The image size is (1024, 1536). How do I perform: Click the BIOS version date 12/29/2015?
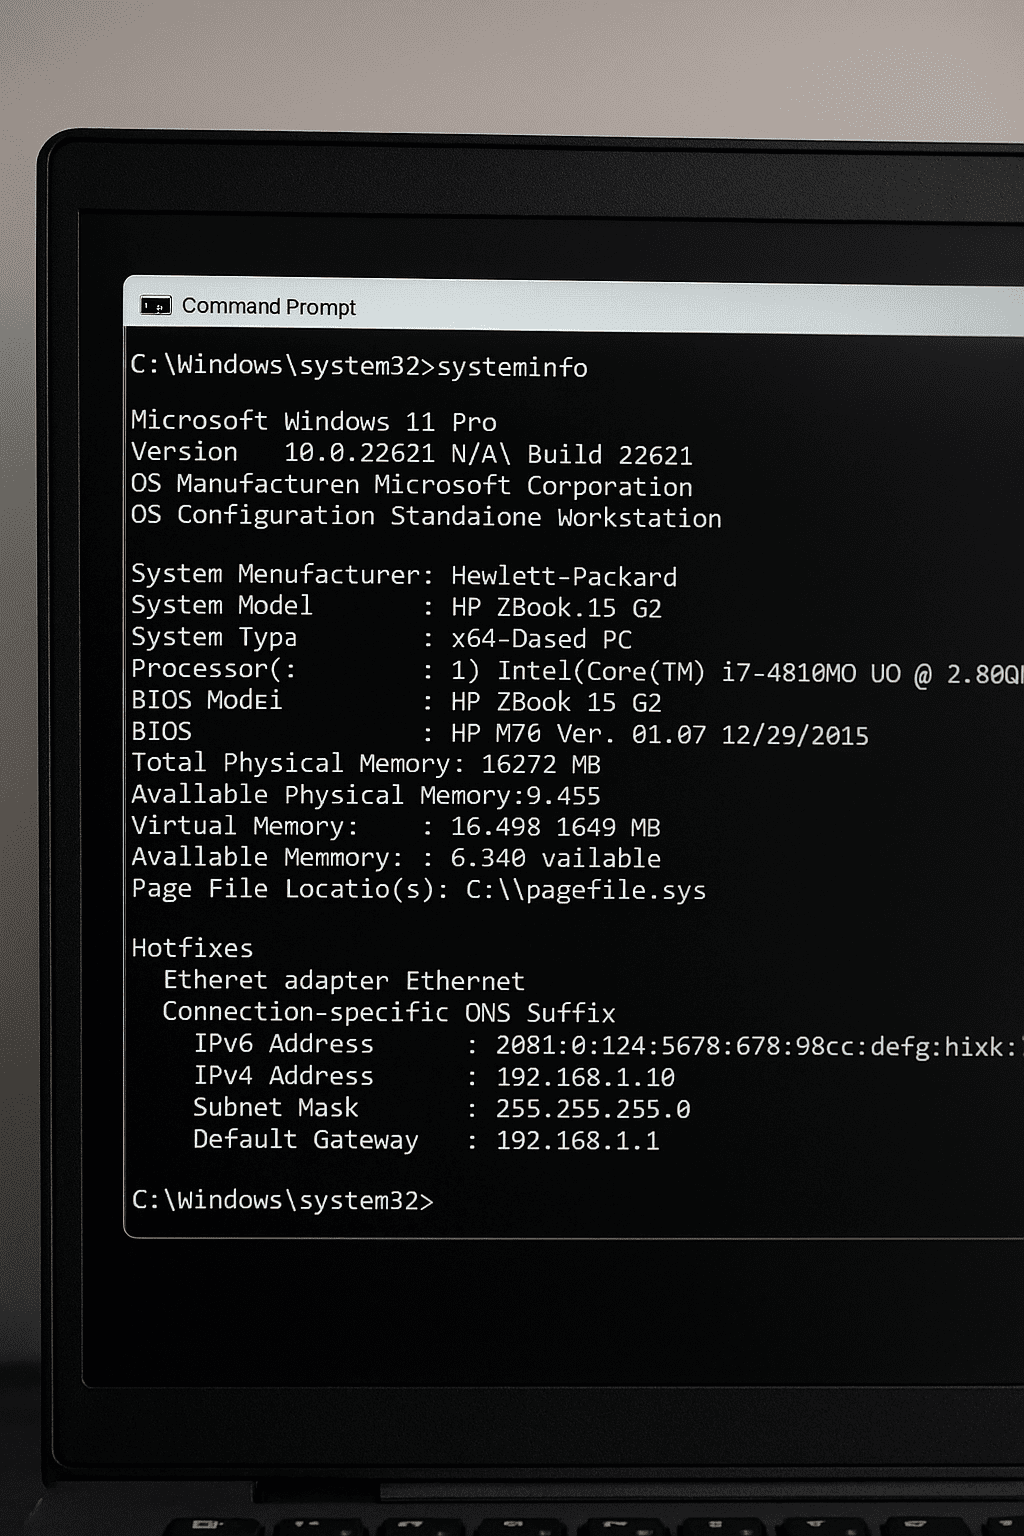(795, 736)
